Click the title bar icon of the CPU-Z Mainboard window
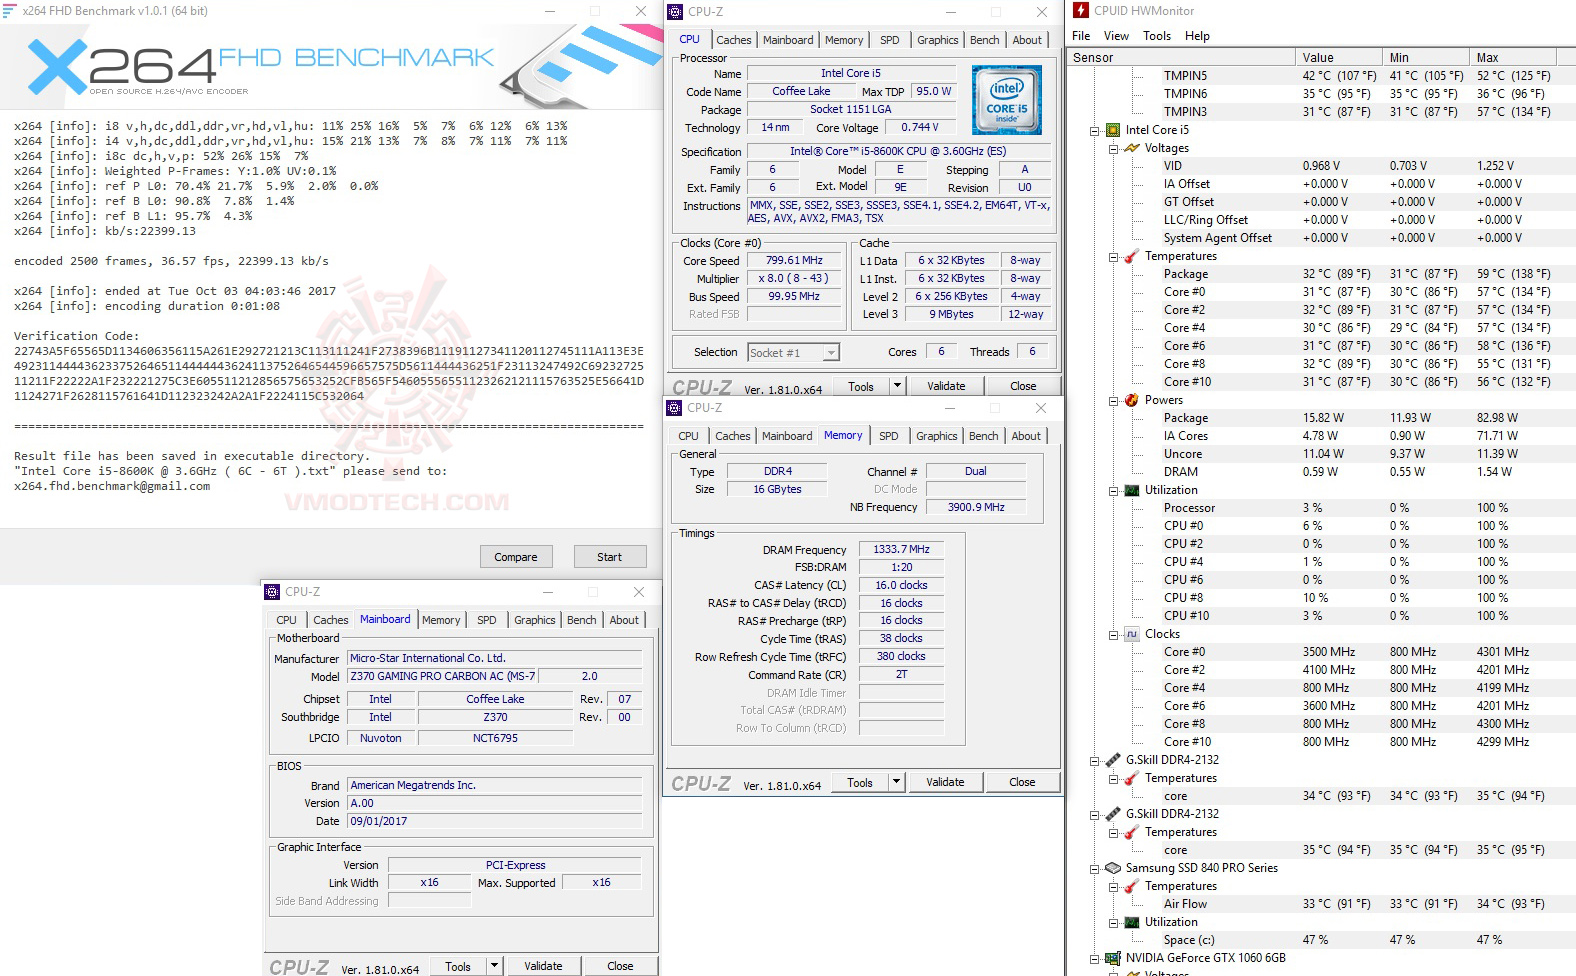 (x=272, y=592)
